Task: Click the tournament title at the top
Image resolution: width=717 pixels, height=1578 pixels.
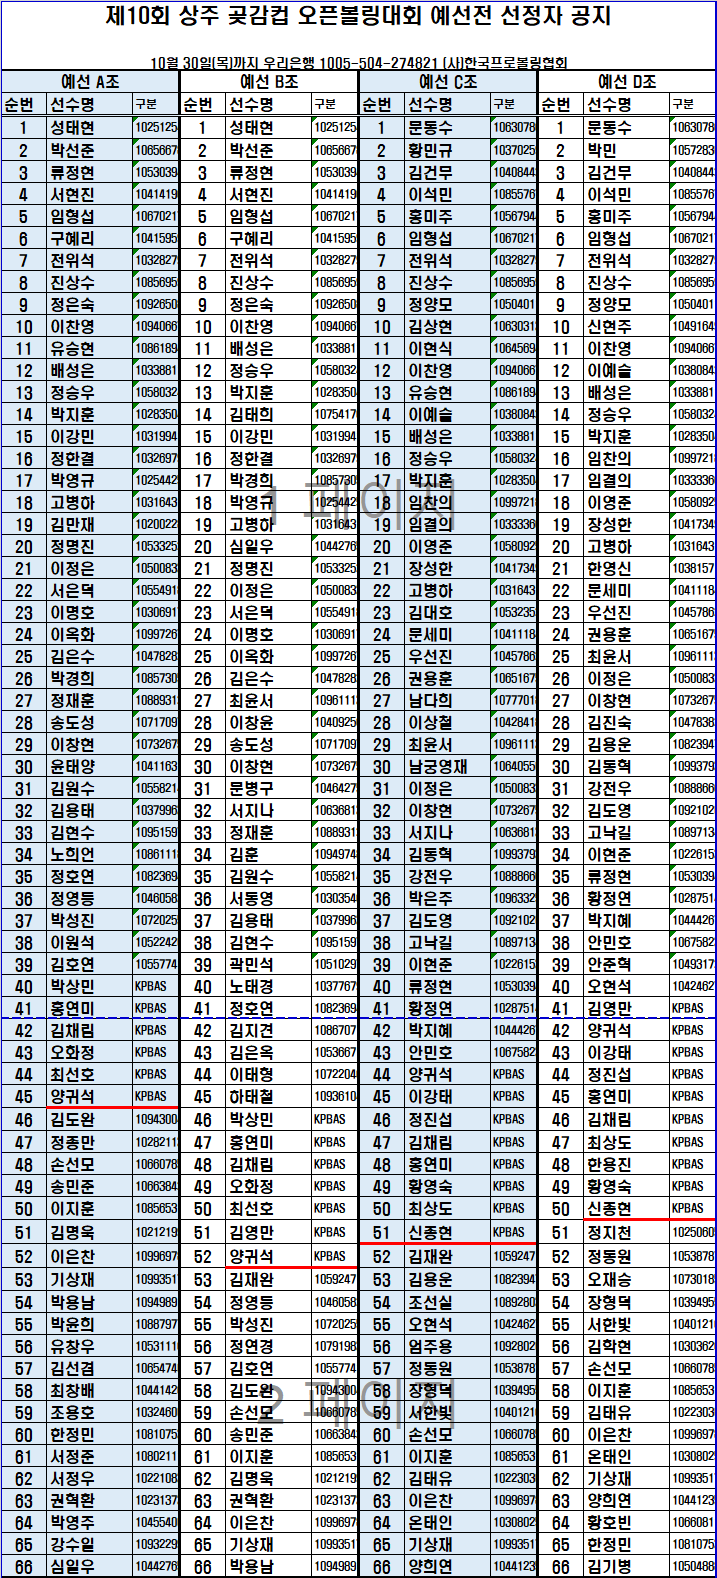Action: click(358, 17)
